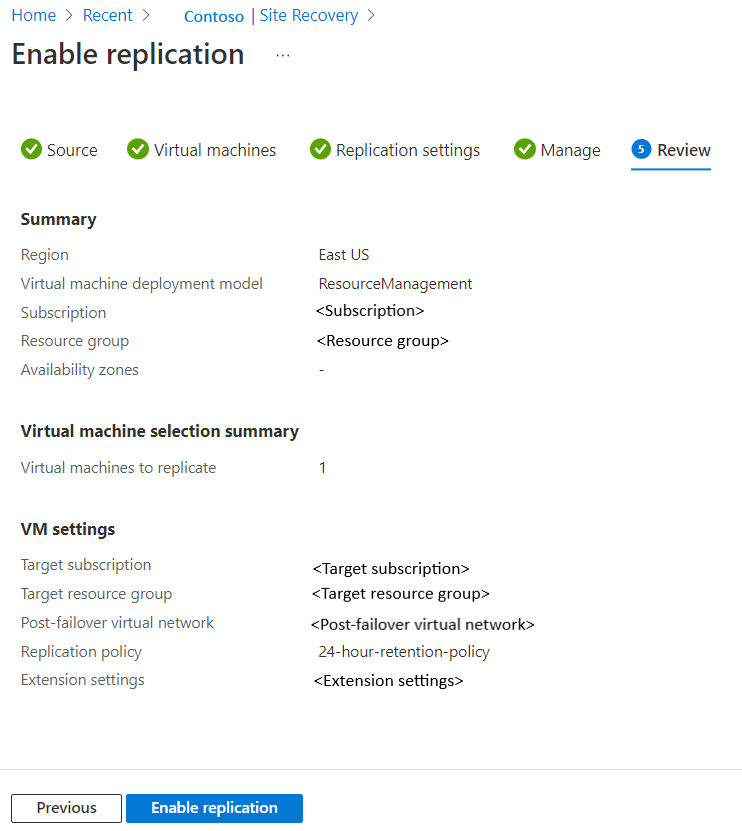
Task: Click Previous to return to Manage
Action: point(66,808)
